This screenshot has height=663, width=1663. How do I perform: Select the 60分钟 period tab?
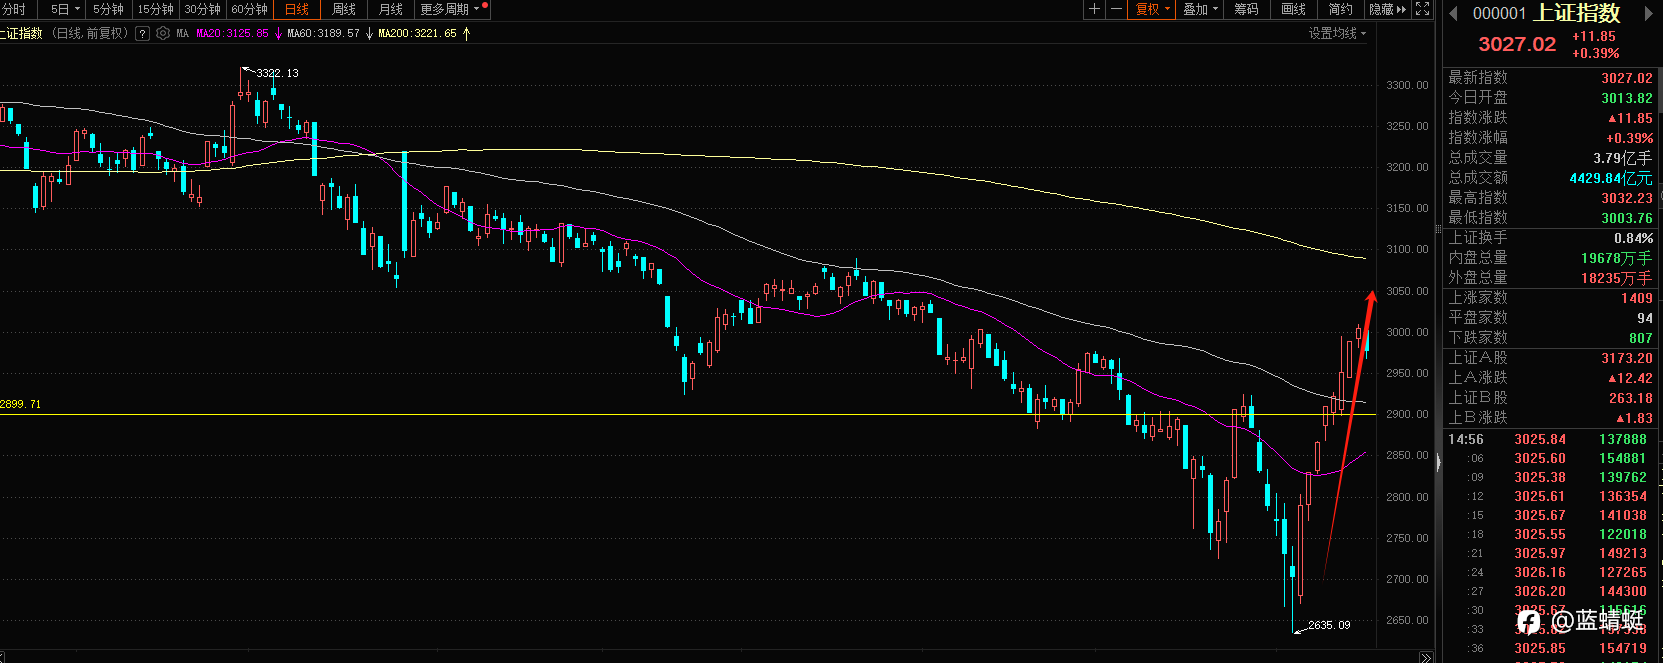pos(249,9)
